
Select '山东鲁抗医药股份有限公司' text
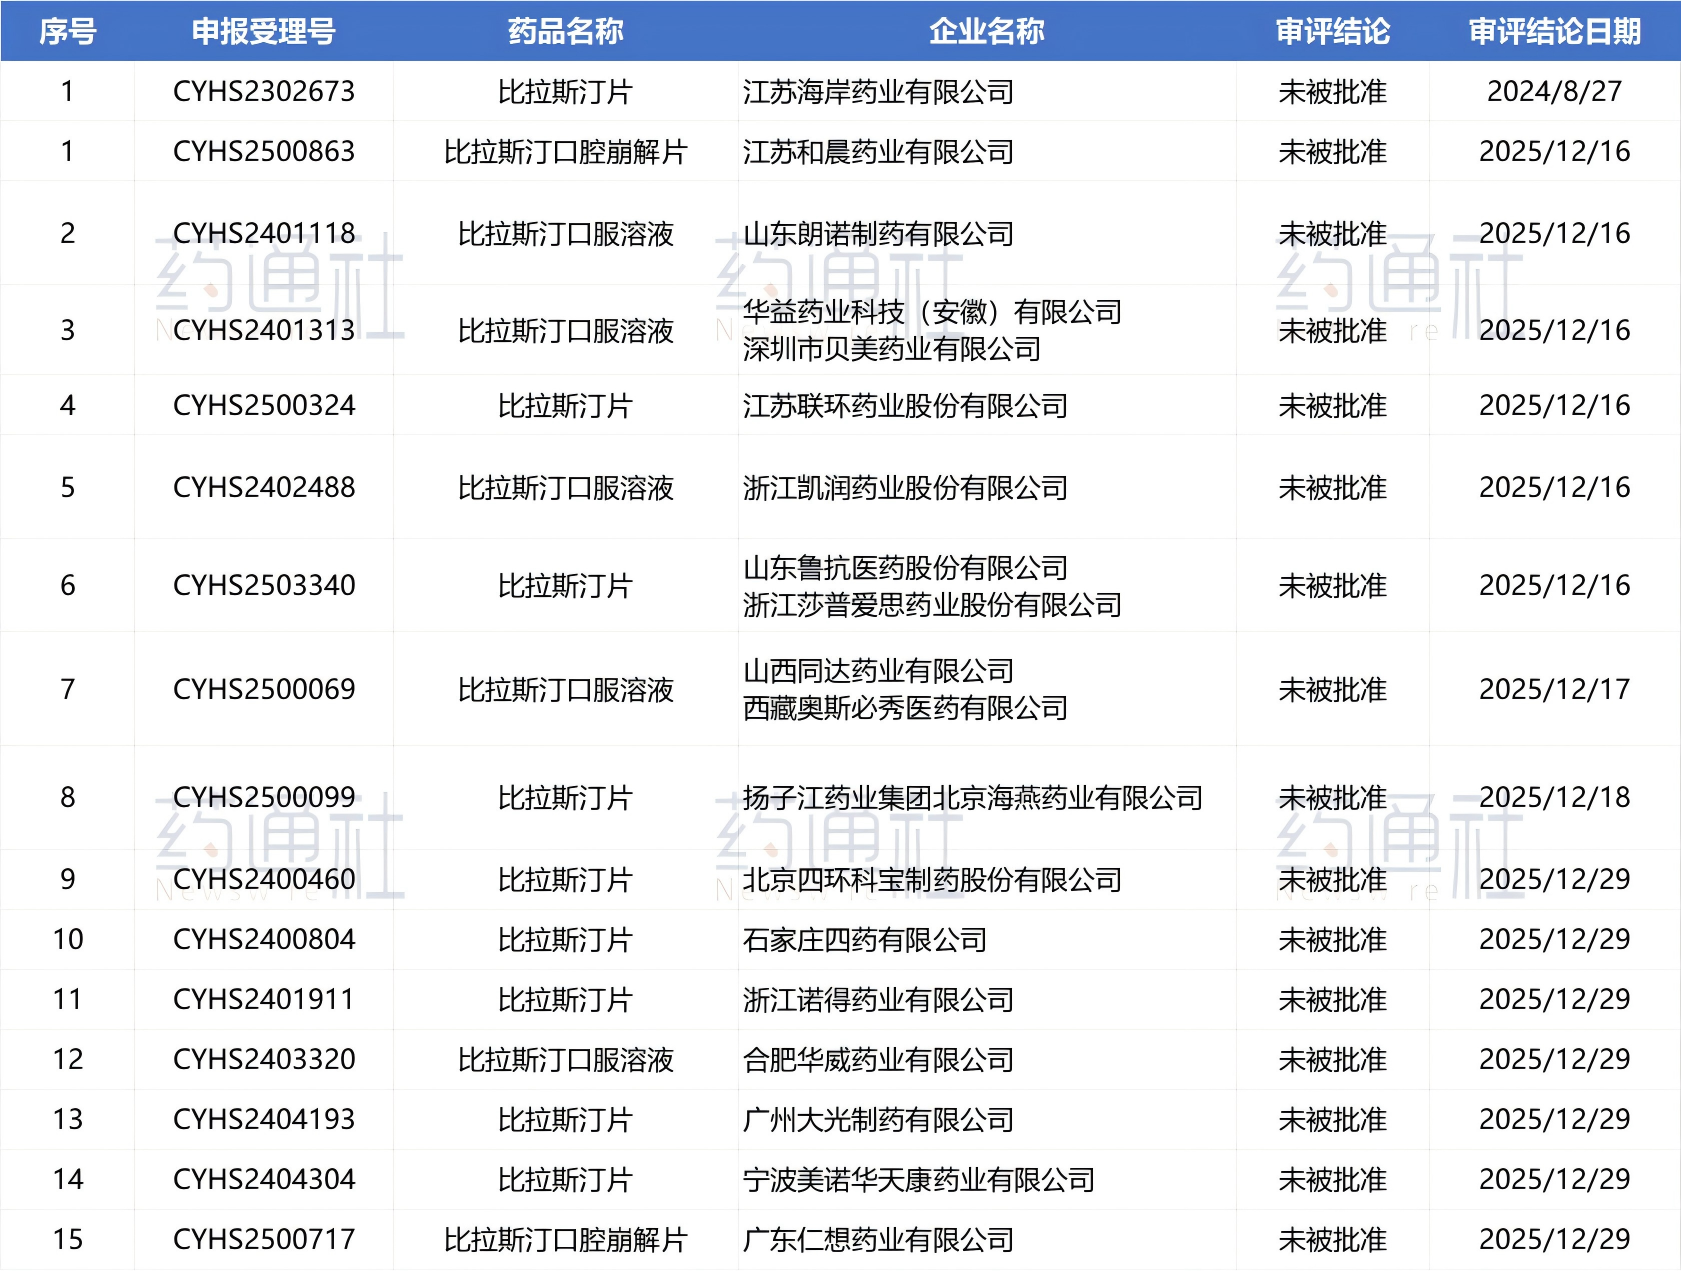pos(905,568)
